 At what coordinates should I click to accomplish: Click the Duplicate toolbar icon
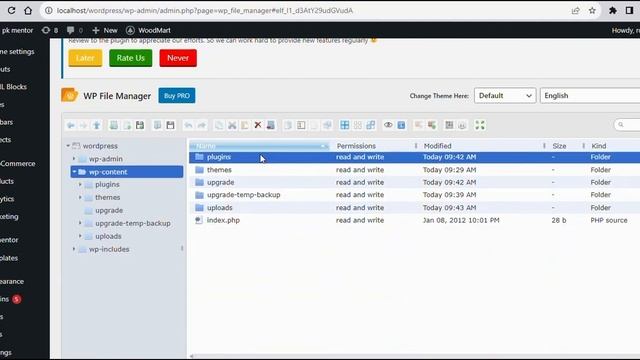point(288,125)
